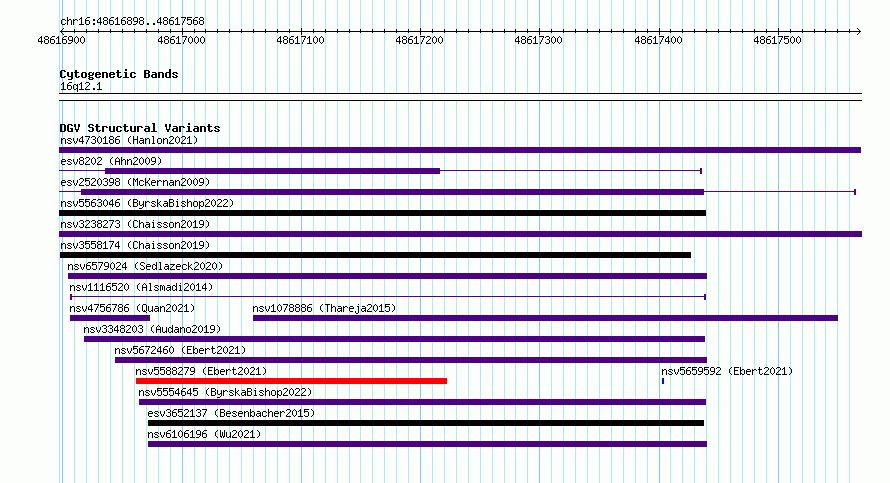Click the nsv4730186 (Hanlon2021) variant label

(129, 140)
